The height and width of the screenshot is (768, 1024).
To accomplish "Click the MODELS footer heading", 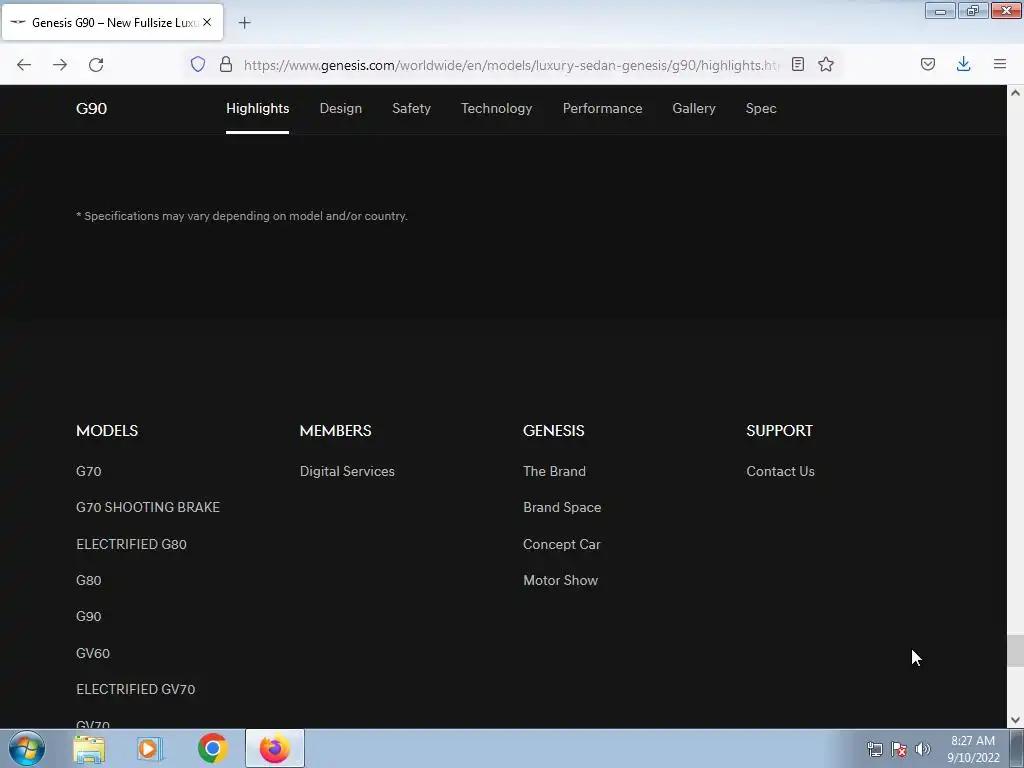I will click(107, 430).
